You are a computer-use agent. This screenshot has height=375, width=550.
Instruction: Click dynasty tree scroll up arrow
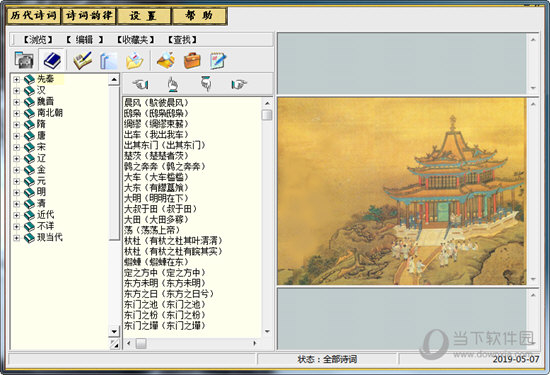[x=114, y=80]
